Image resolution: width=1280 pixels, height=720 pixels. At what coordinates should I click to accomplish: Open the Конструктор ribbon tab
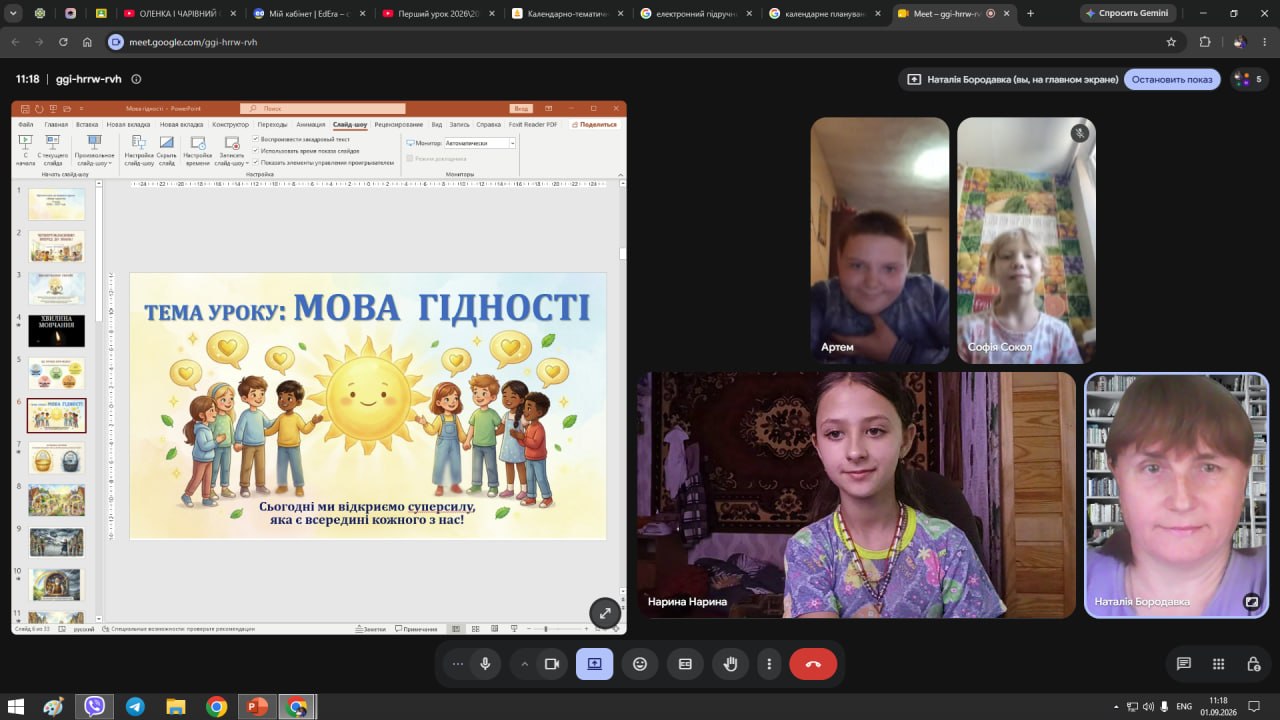coord(230,124)
